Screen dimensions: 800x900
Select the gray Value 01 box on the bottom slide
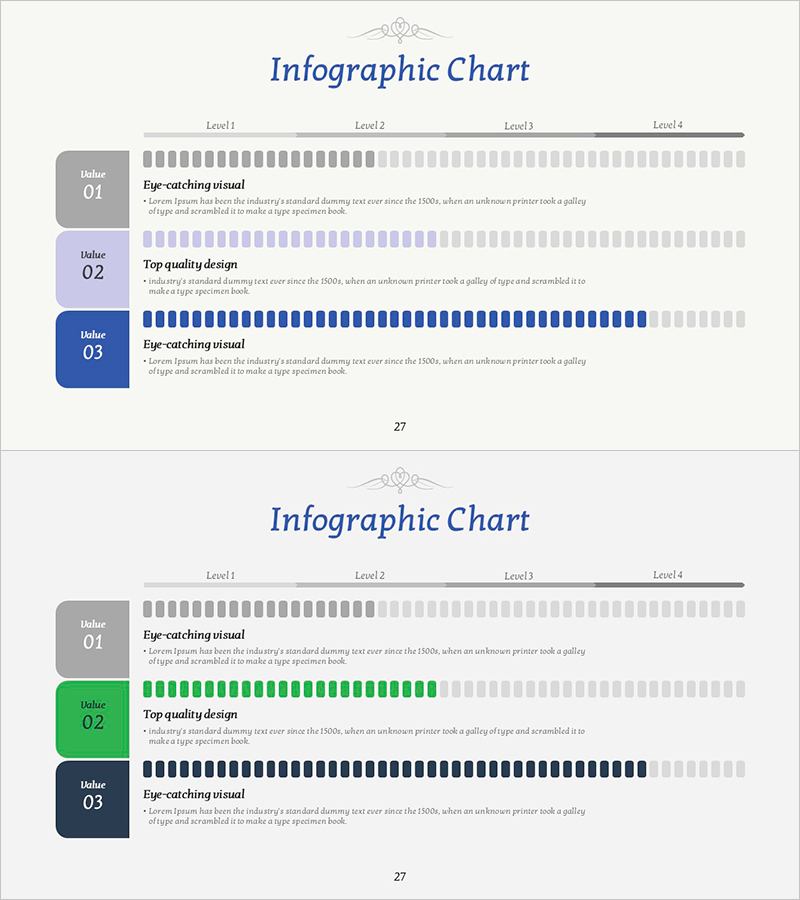tap(93, 639)
